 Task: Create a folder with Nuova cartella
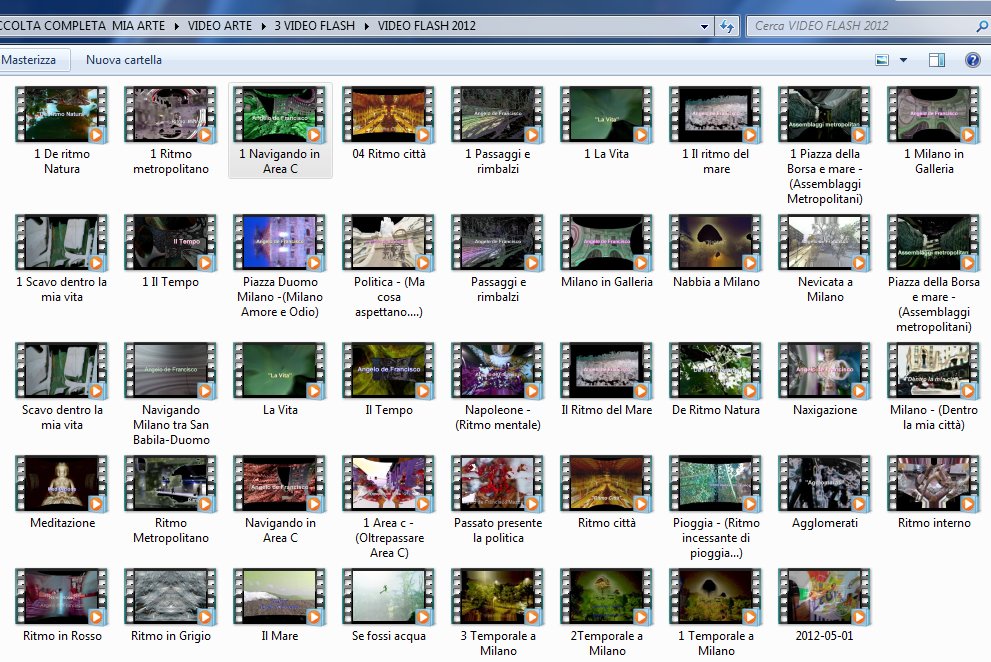[124, 60]
